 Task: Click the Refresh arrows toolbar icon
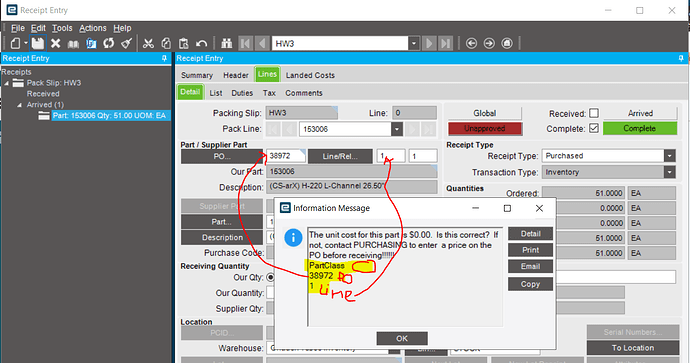pyautogui.click(x=109, y=43)
